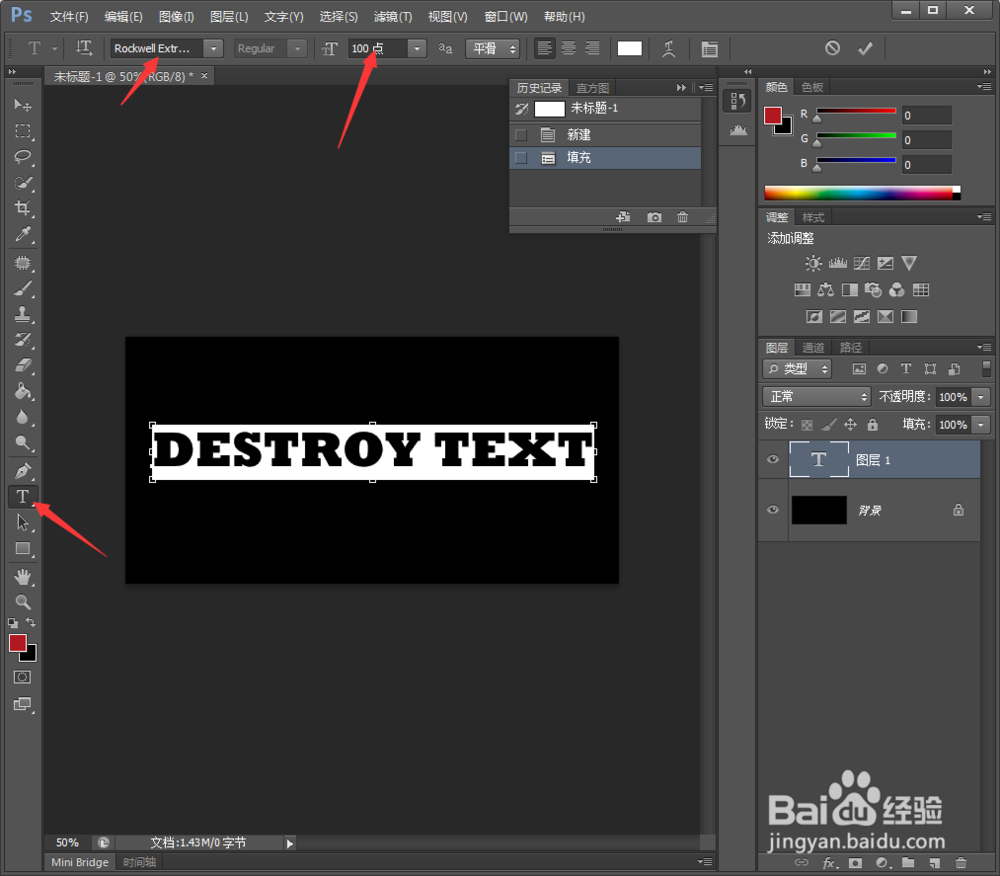
Task: Select the 图层 1 layer thumbnail
Action: 819,459
